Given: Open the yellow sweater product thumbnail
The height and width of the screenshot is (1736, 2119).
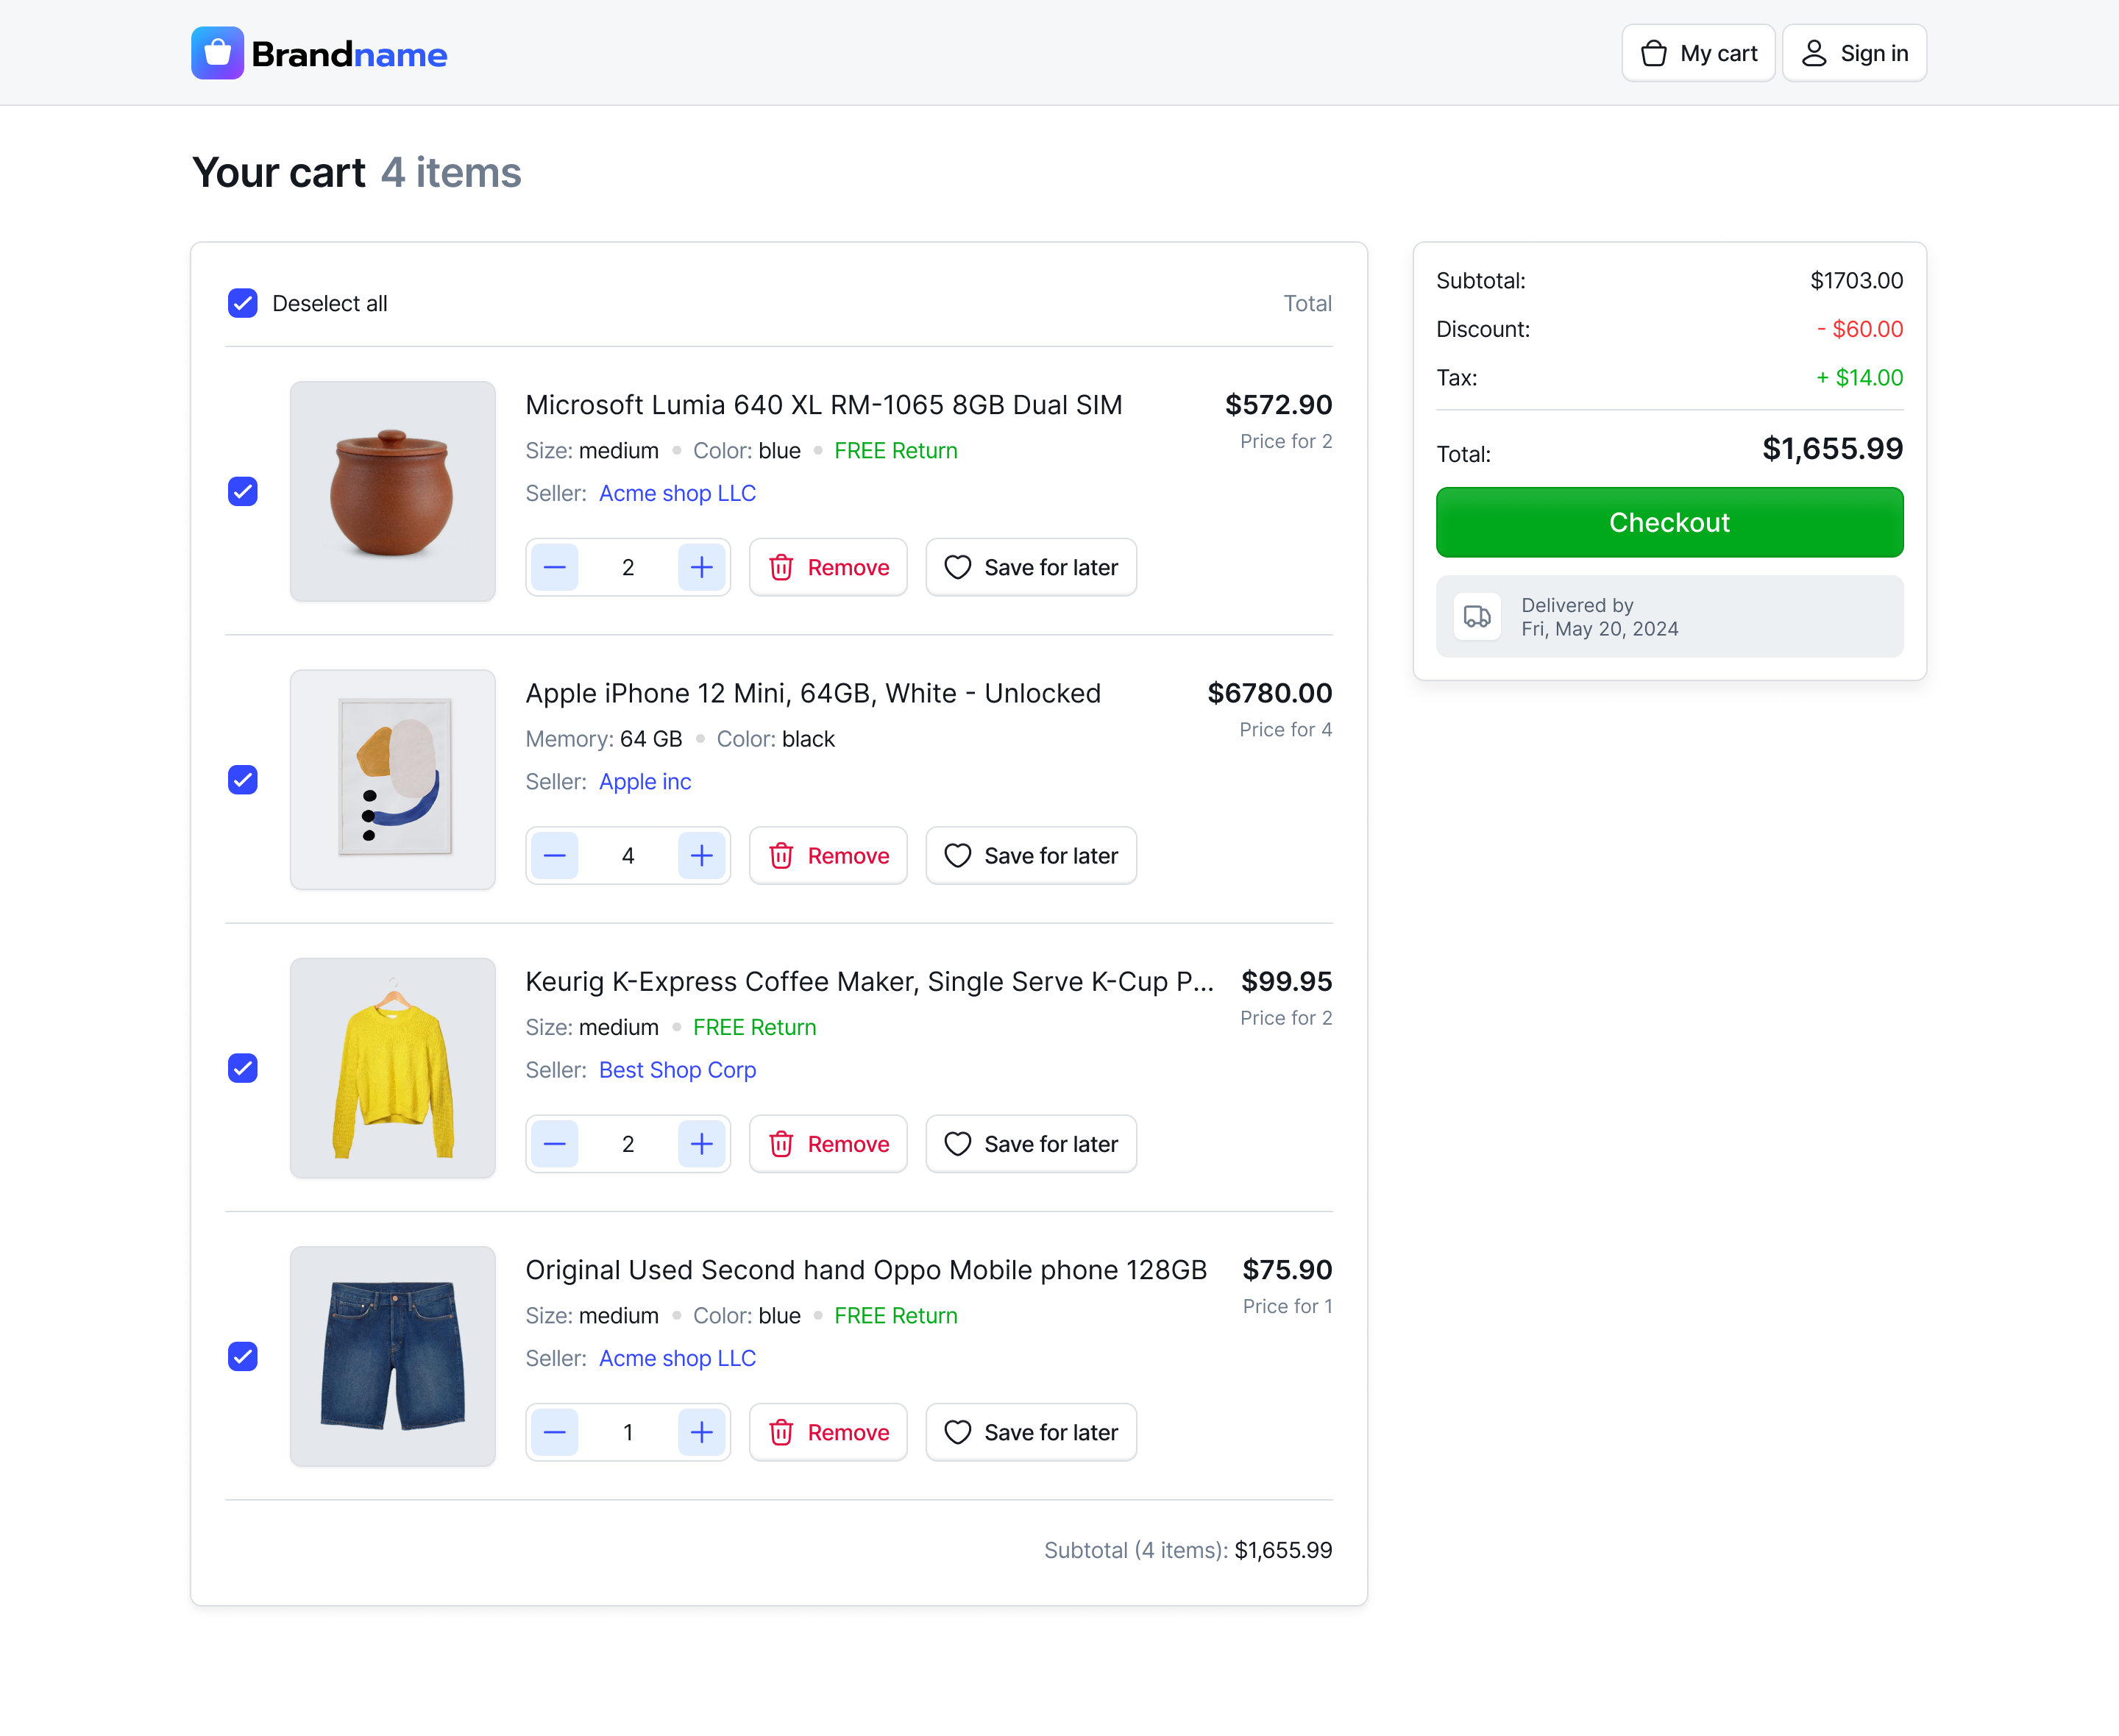Looking at the screenshot, I should point(393,1068).
